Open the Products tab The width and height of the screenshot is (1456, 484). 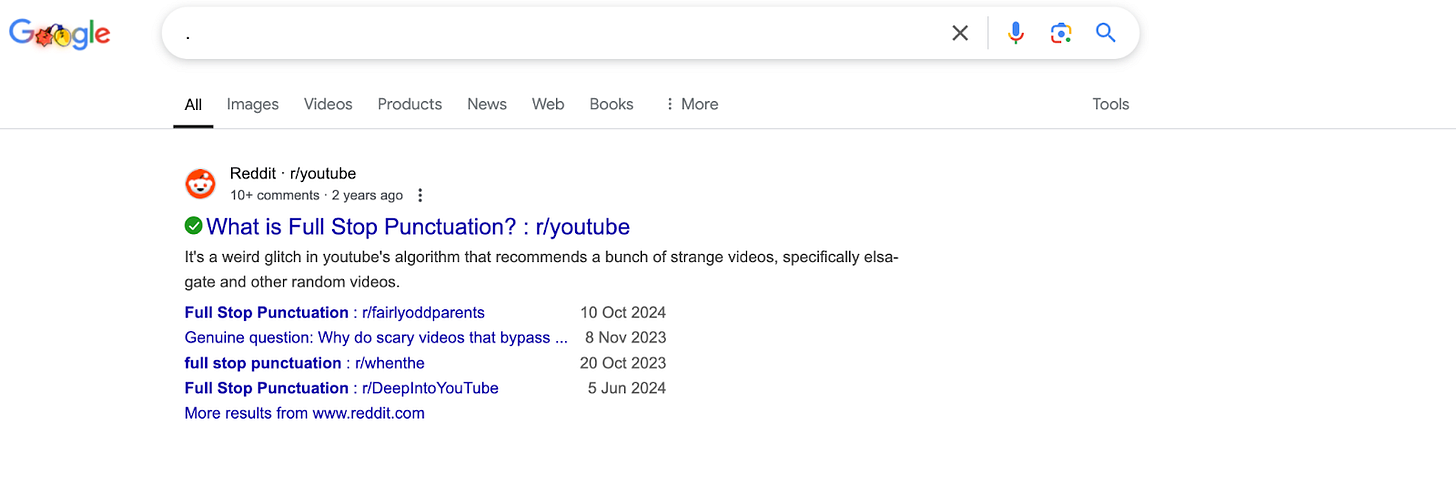click(410, 104)
